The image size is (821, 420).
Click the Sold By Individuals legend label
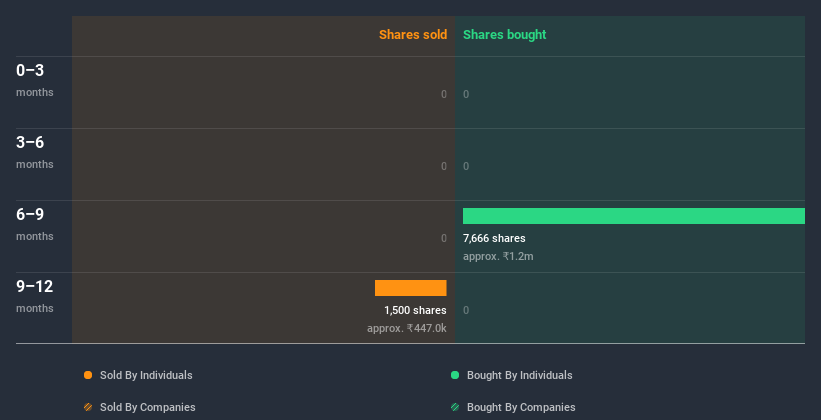click(x=146, y=375)
